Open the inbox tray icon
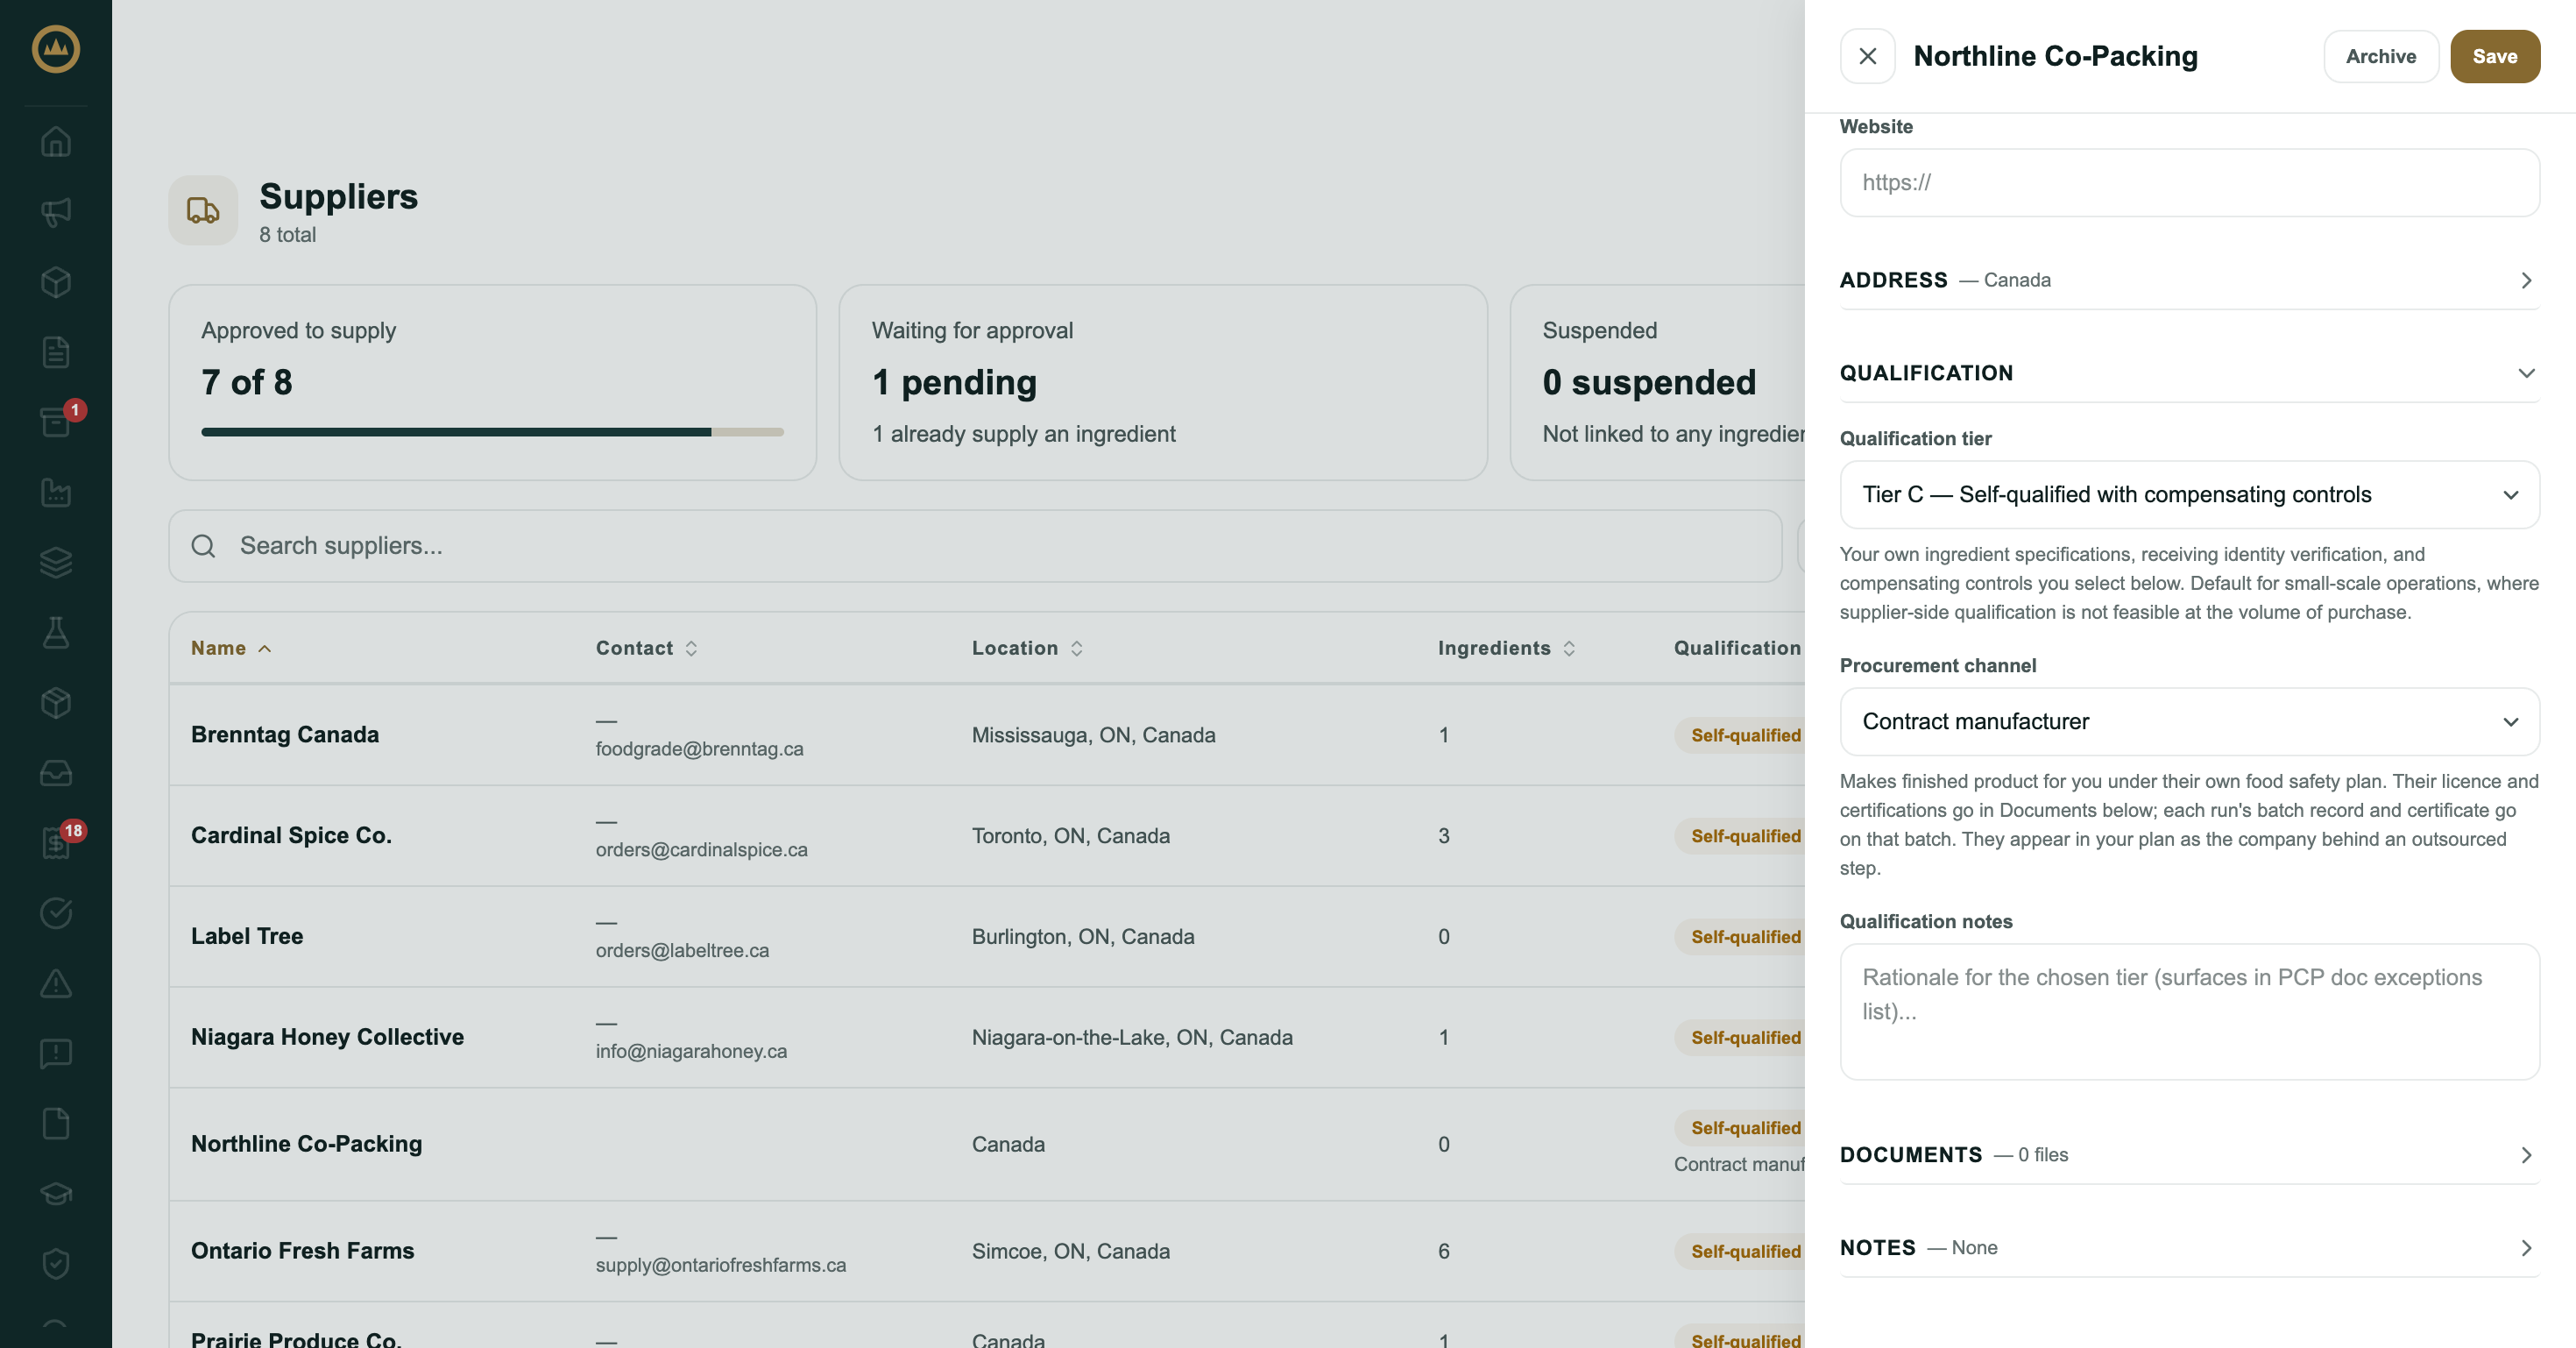The image size is (2576, 1348). 56,772
